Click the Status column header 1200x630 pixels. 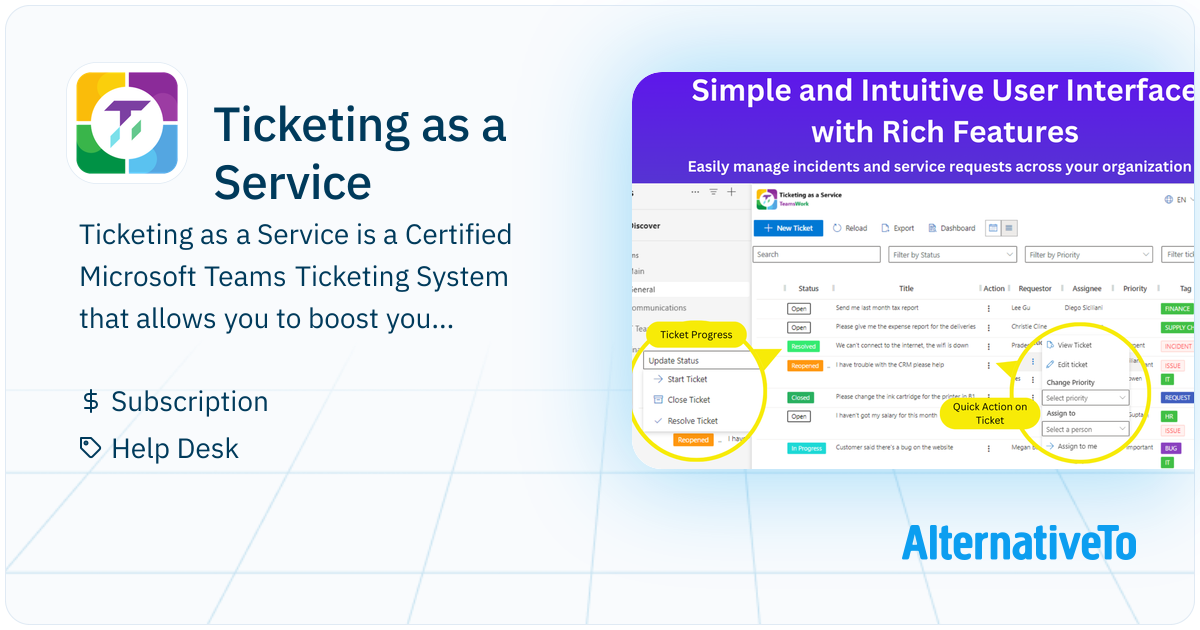pyautogui.click(x=808, y=289)
